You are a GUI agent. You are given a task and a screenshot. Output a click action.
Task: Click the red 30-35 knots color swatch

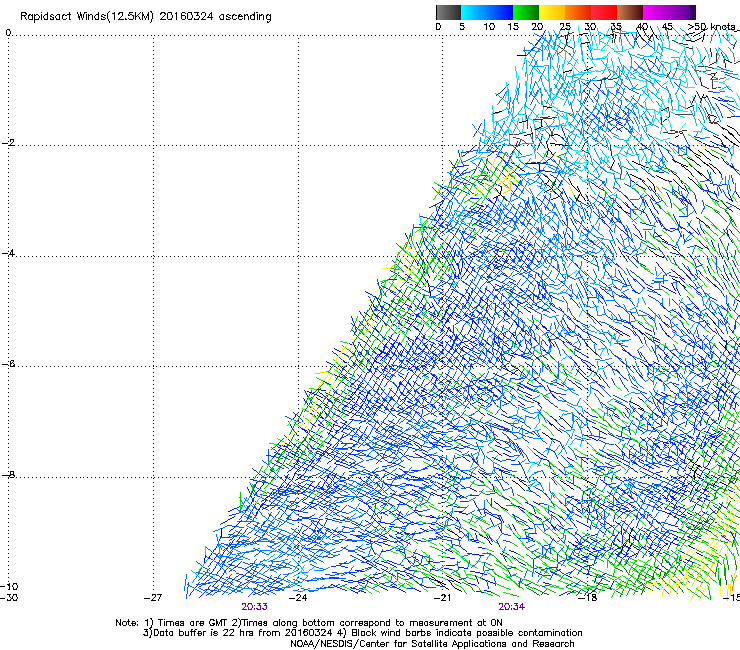(x=604, y=12)
